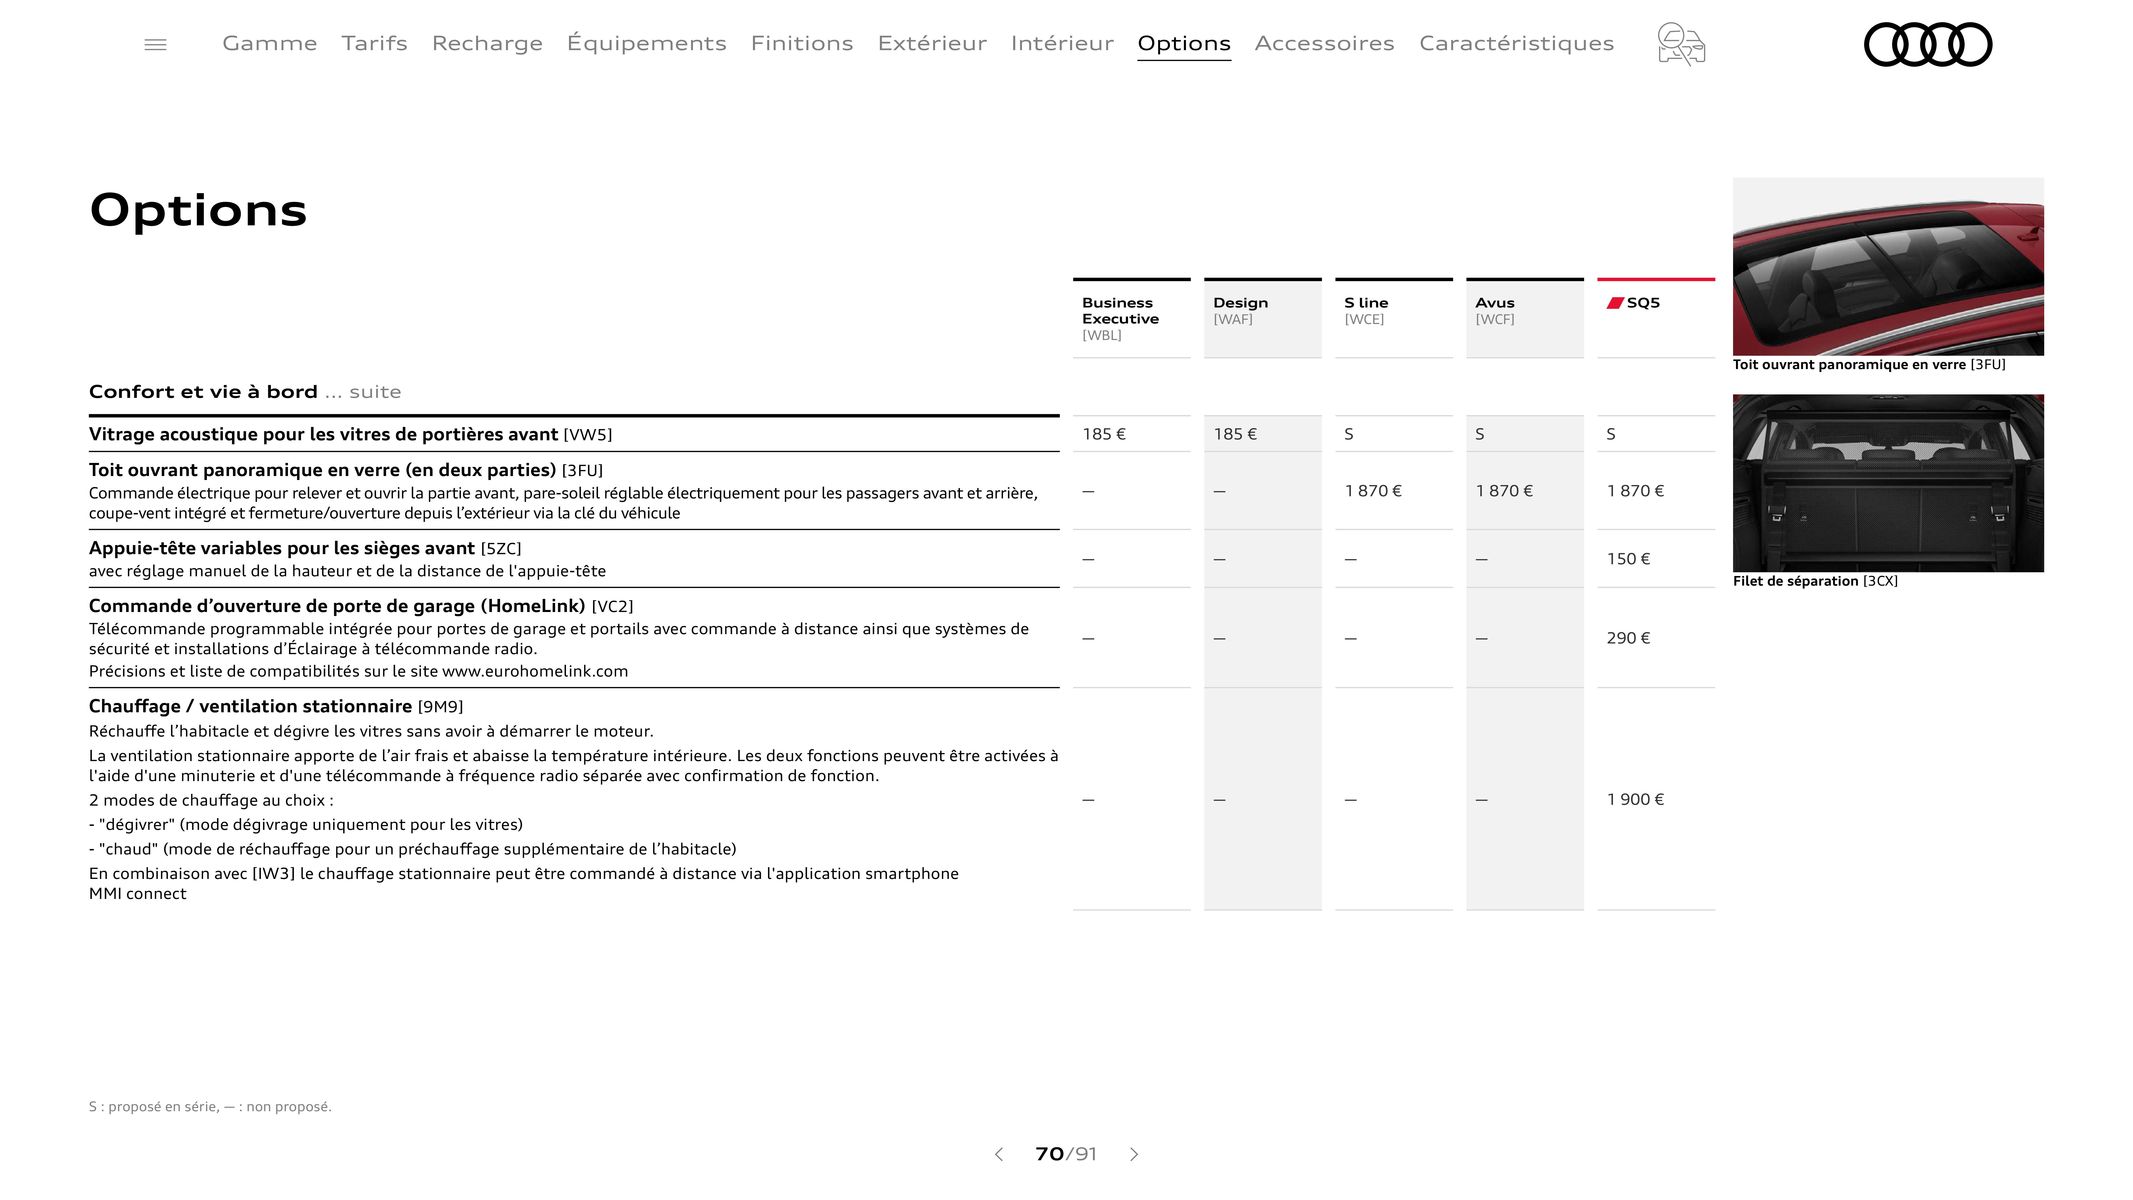Viewport: 2133px width, 1200px height.
Task: Click 'Confort et vie à bord' section title
Action: pos(203,392)
